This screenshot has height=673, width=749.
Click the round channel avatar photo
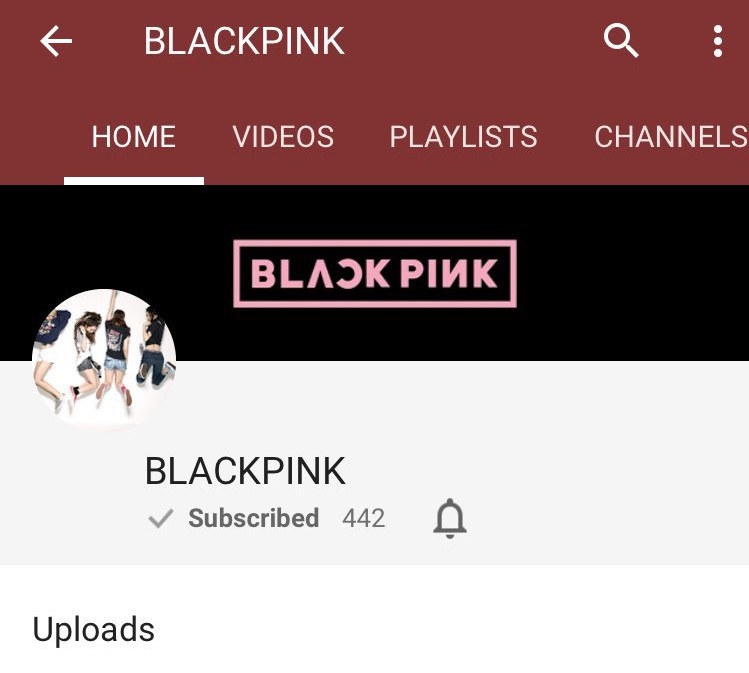tap(104, 361)
